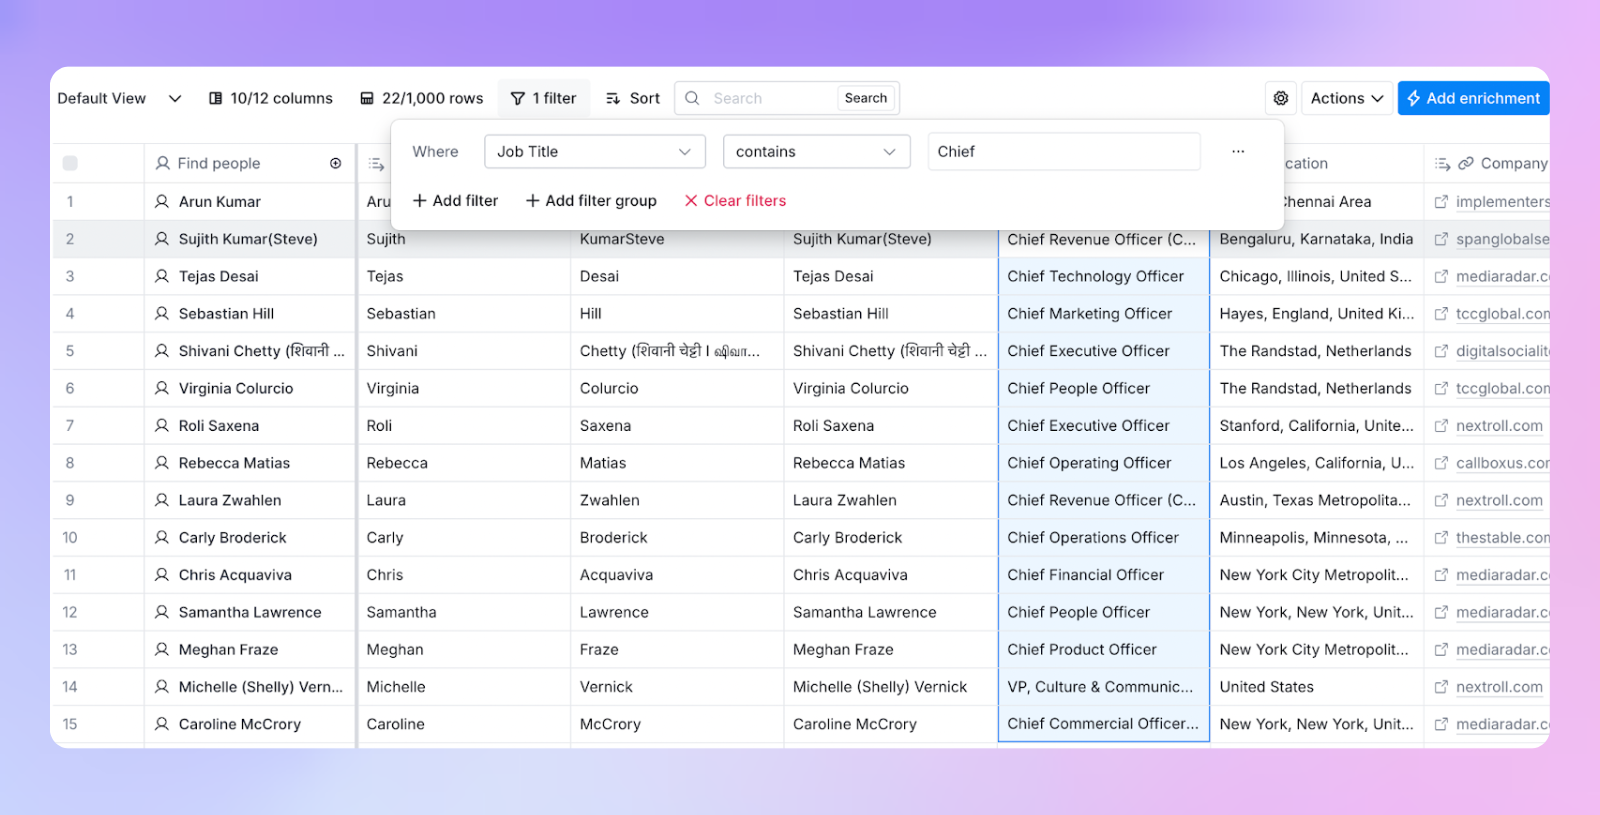Screen dimensions: 1600x815
Task: Open external link icon beside callboxus.com
Action: point(1441,463)
